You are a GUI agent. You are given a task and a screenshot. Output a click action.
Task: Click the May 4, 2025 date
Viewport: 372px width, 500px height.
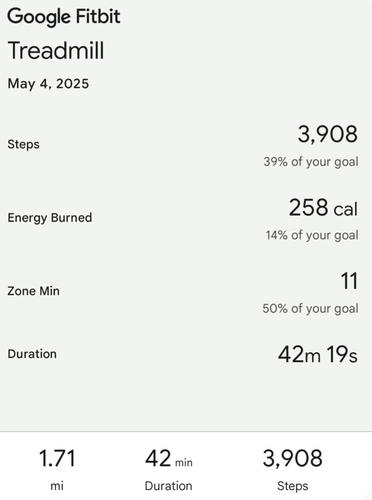pyautogui.click(x=48, y=84)
